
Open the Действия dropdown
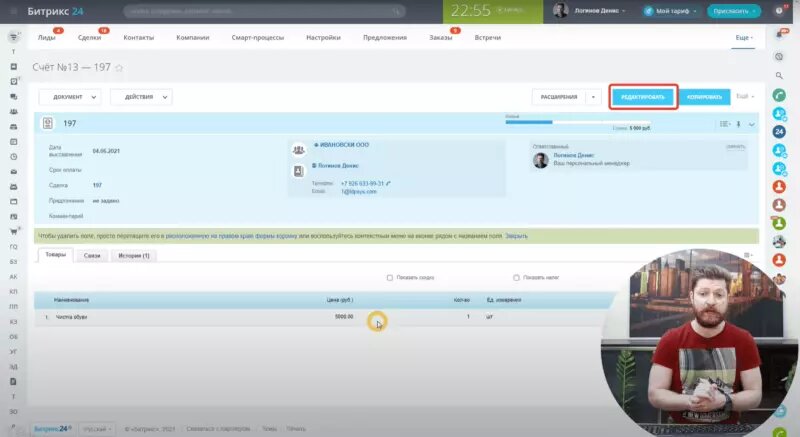(x=141, y=97)
